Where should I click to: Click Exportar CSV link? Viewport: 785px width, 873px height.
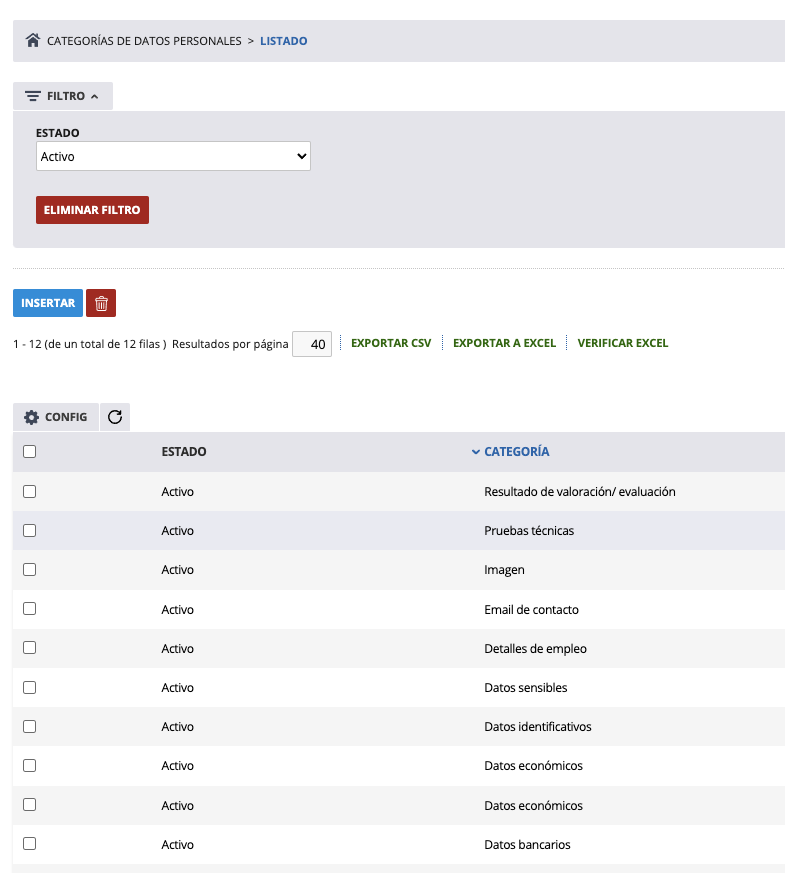pyautogui.click(x=391, y=343)
